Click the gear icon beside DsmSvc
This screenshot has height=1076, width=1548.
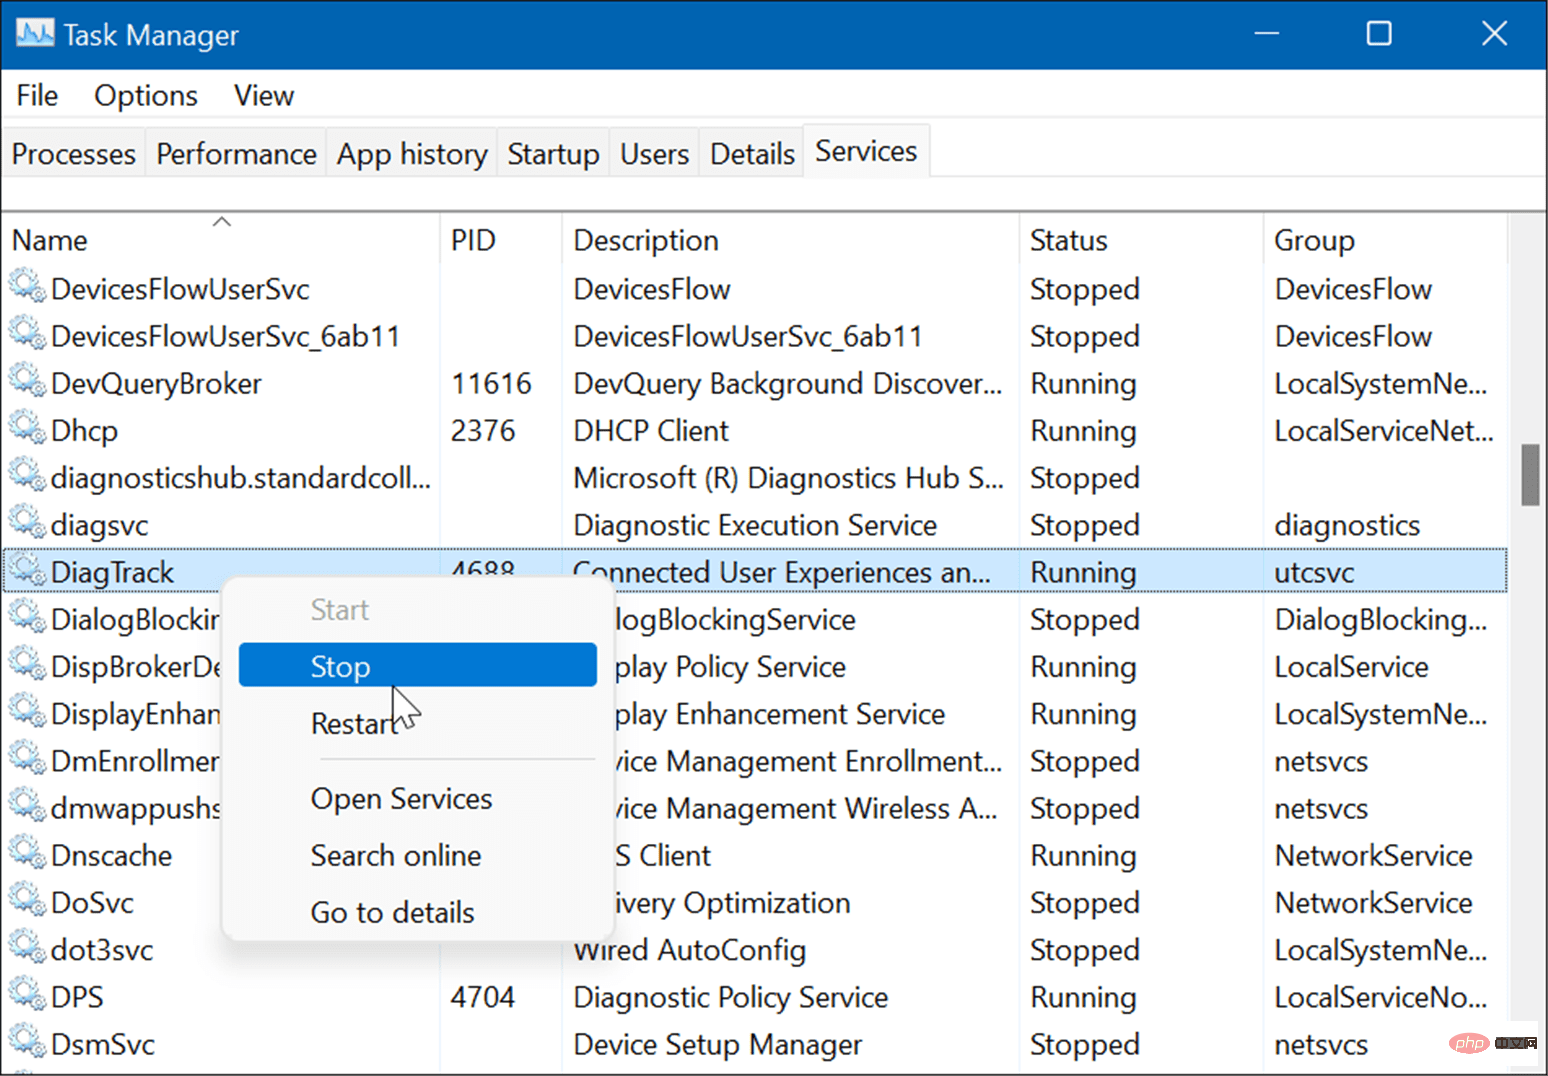point(28,1042)
